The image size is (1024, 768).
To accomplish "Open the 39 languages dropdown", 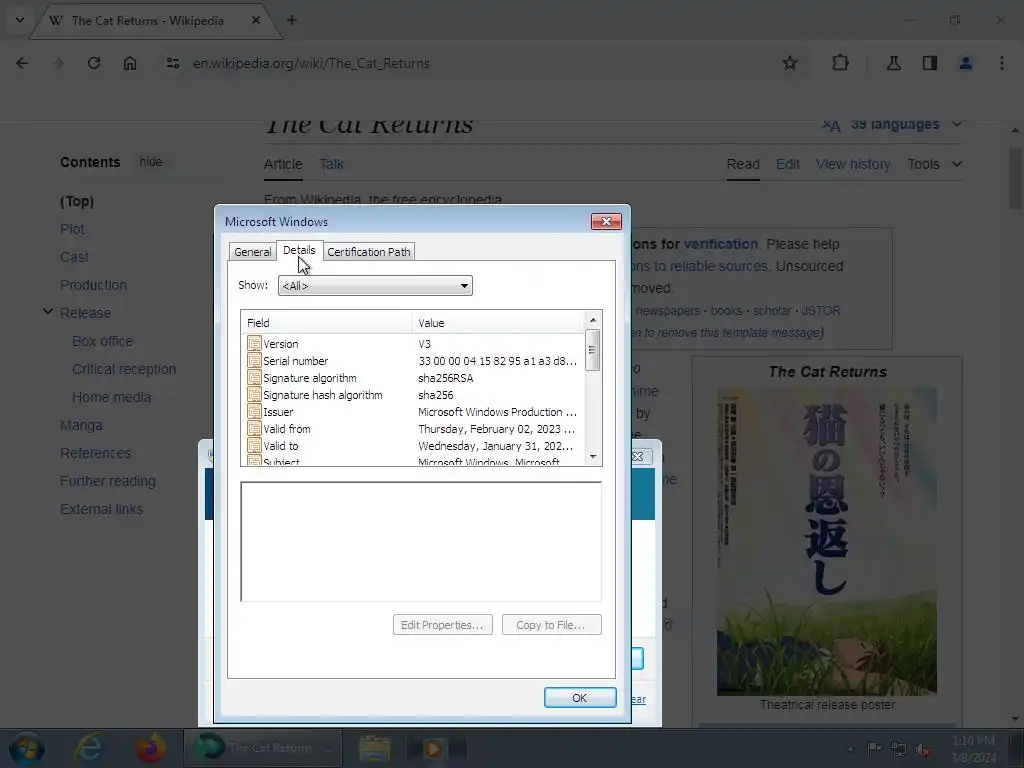I will click(x=892, y=124).
